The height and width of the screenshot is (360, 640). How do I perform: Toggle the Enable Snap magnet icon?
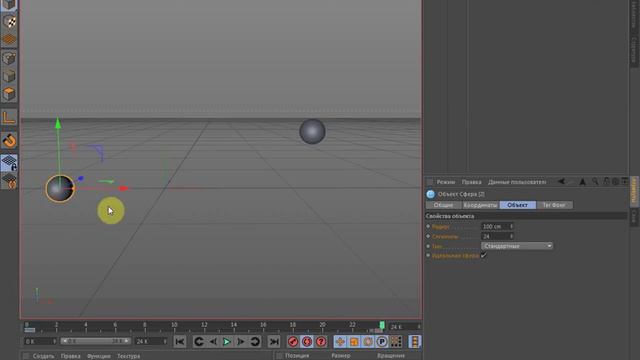pos(9,140)
